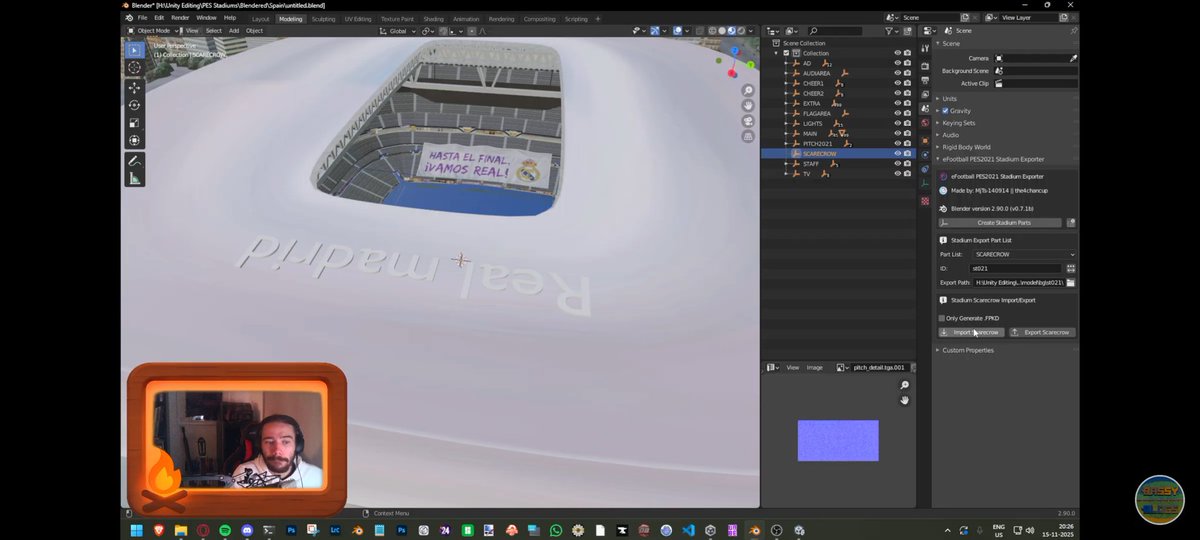
Task: Select the Annotate tool
Action: [x=134, y=161]
